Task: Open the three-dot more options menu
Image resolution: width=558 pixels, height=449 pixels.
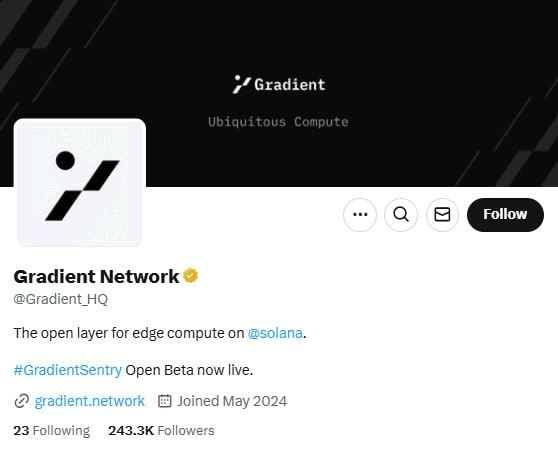Action: pos(360,215)
